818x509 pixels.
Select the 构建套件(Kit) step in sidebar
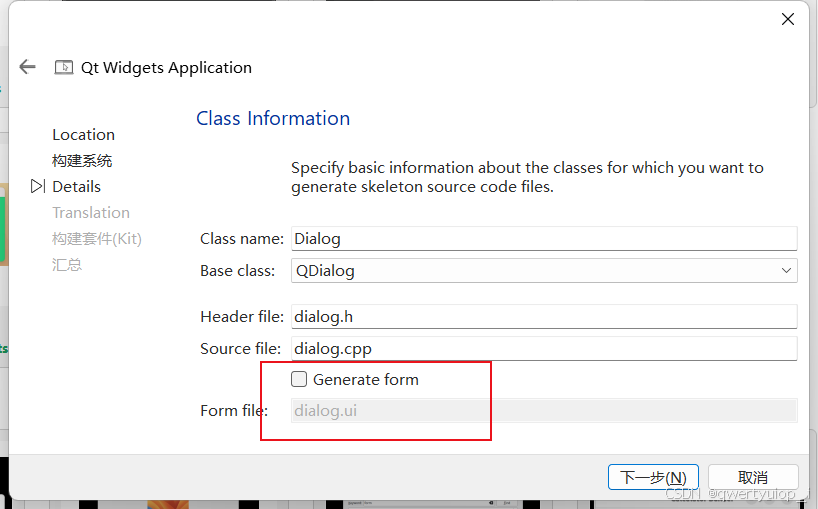tap(97, 239)
